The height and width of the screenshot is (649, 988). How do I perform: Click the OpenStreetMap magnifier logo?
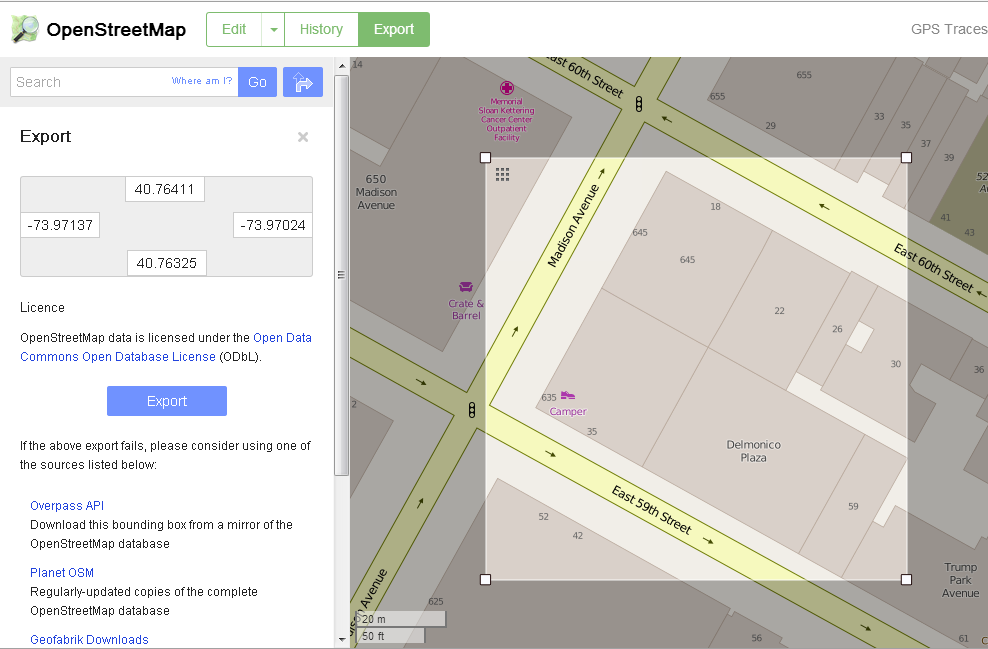25,29
